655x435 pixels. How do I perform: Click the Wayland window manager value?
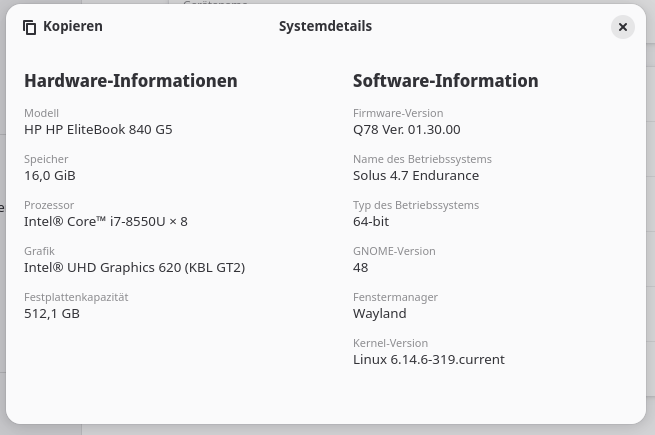click(380, 313)
